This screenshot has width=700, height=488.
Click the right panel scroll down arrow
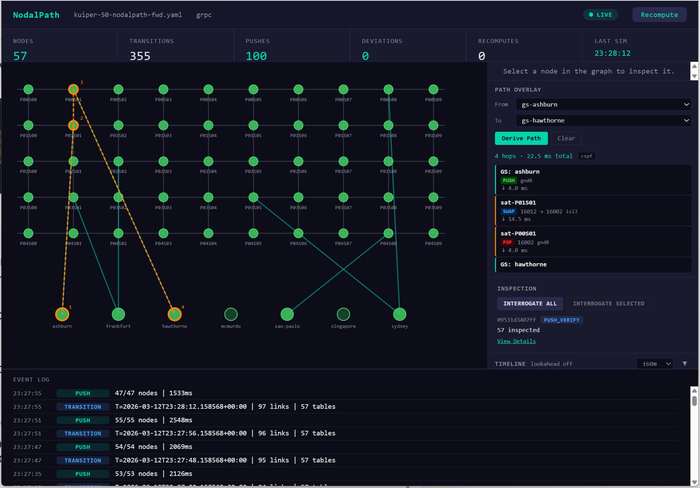[x=694, y=76]
